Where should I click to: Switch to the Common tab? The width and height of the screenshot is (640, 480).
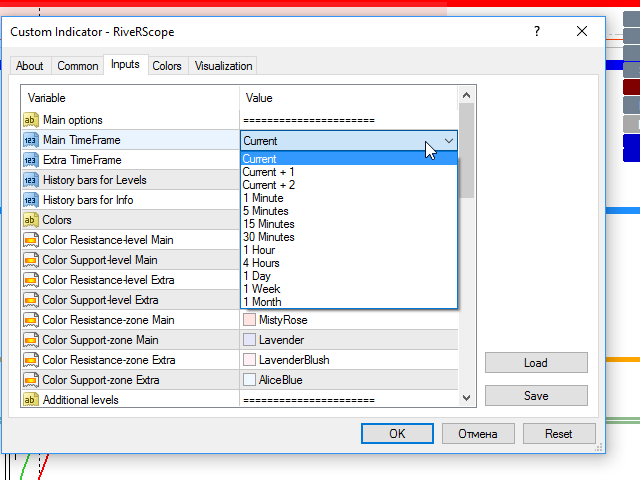(78, 66)
